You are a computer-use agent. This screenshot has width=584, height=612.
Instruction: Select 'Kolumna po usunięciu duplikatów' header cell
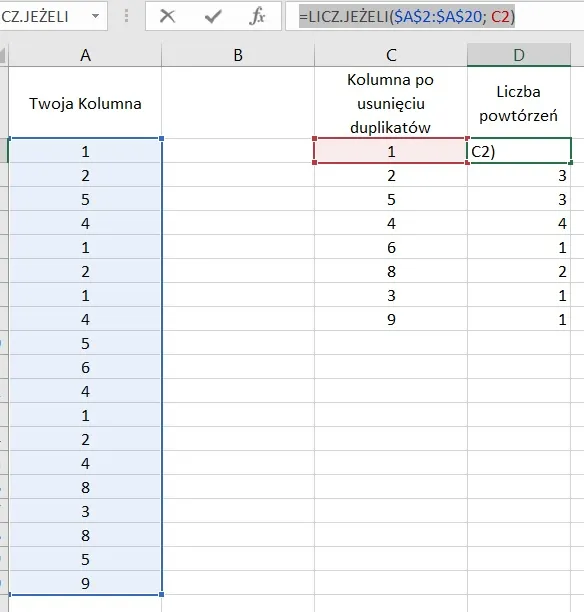pos(391,103)
